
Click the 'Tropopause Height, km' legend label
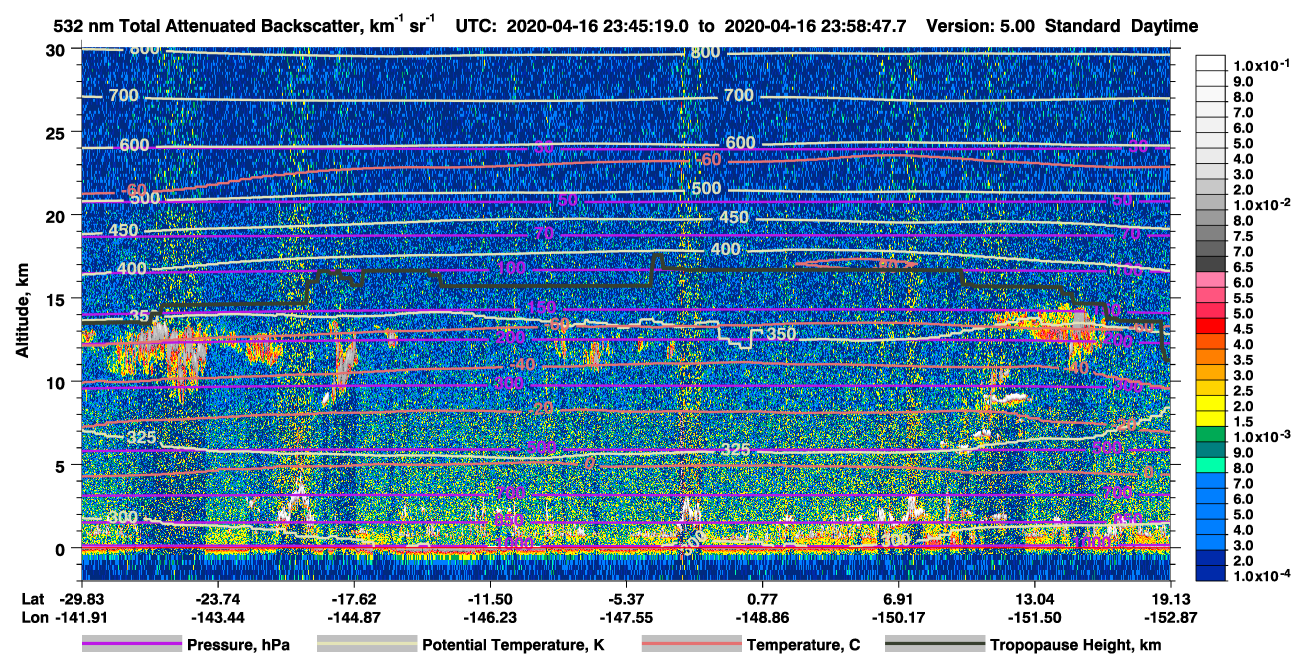[1075, 646]
